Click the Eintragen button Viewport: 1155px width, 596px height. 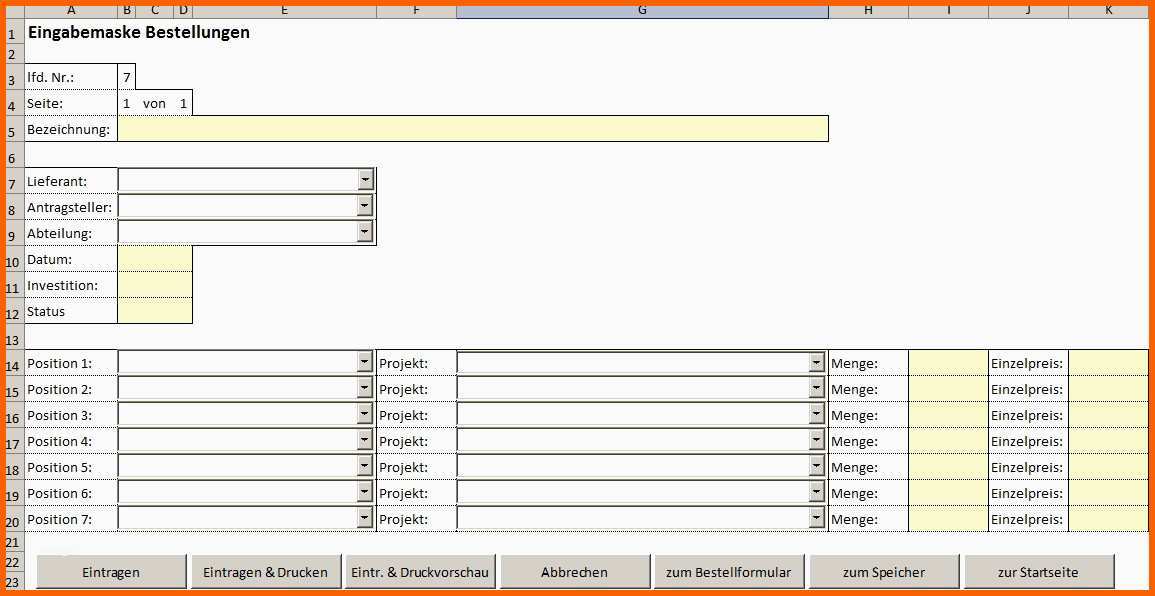click(111, 572)
